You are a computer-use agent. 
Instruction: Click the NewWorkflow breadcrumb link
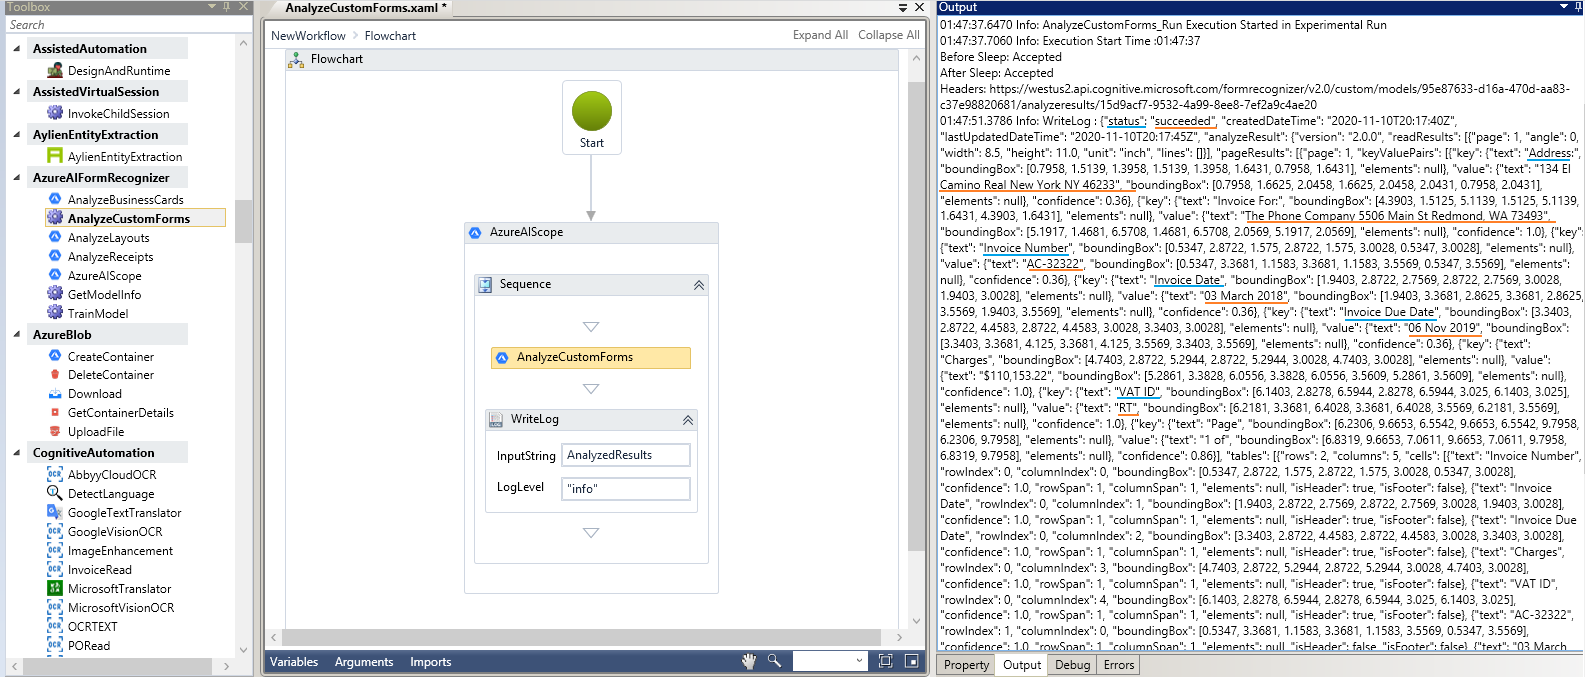(308, 36)
